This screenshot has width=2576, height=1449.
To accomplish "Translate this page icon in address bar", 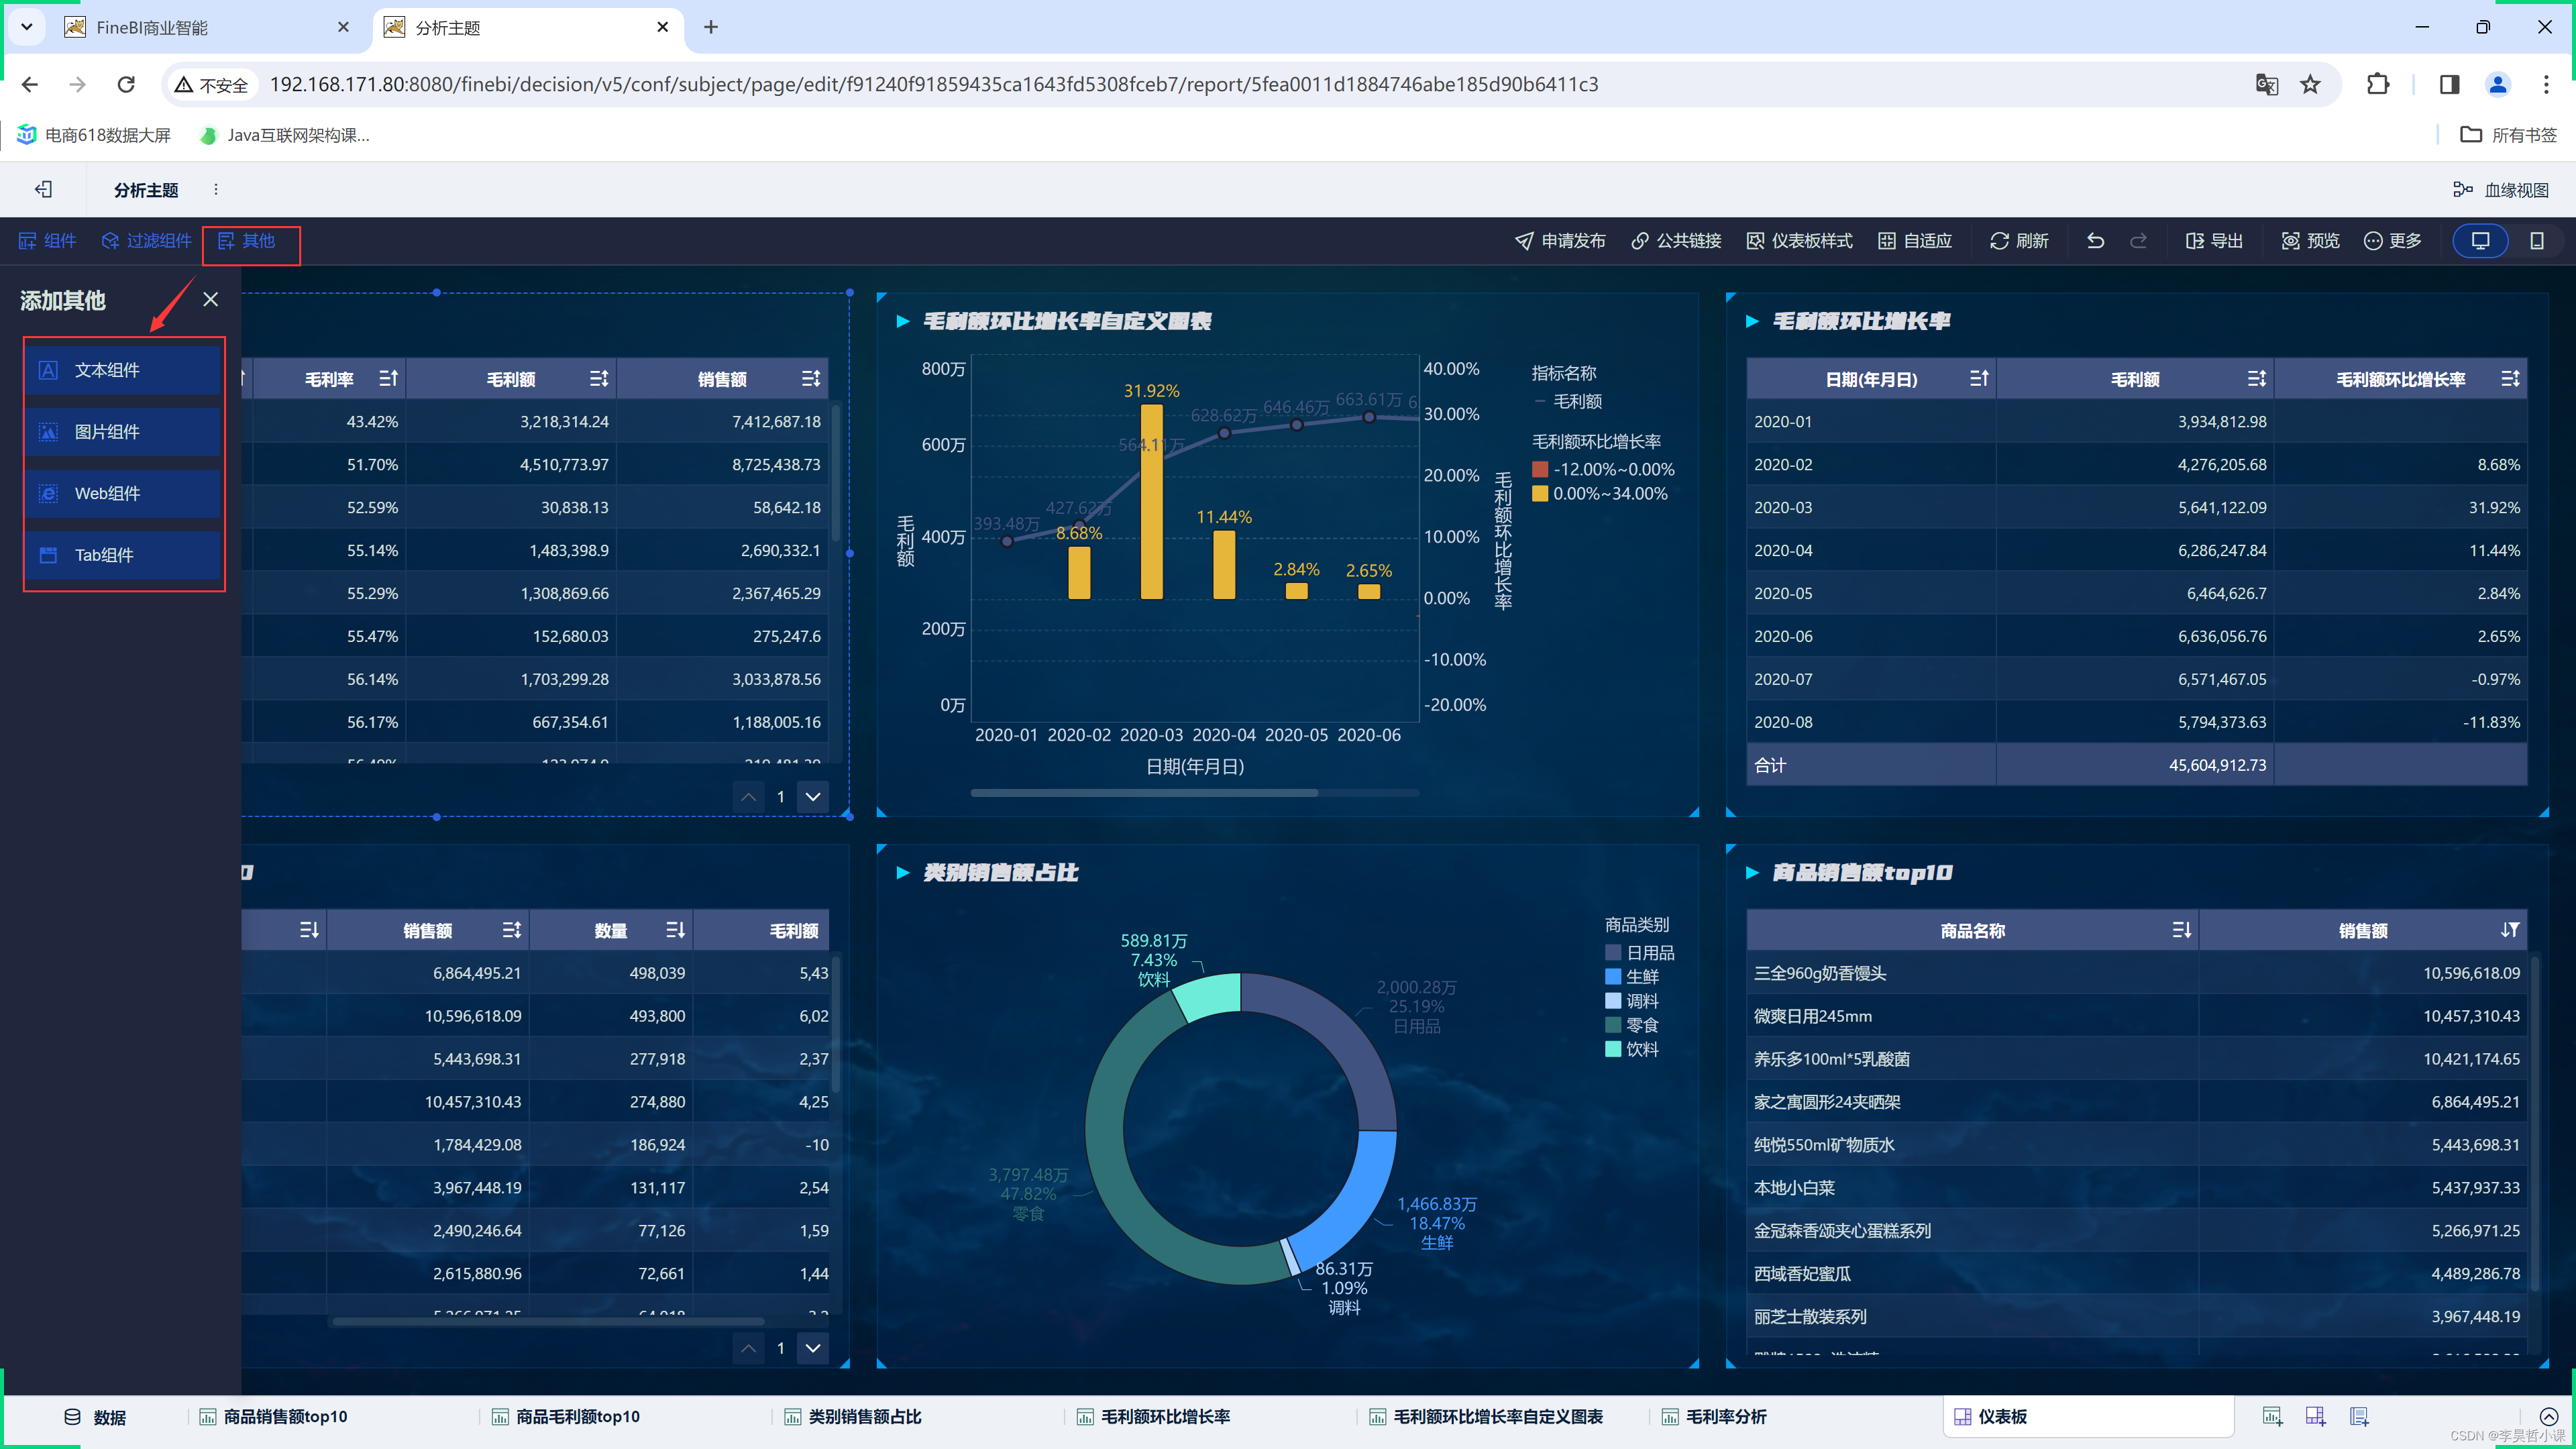I will 2266,84.
